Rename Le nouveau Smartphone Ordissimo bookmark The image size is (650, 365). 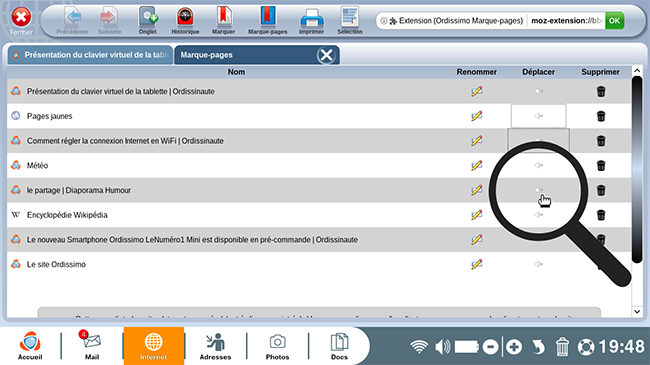click(x=477, y=239)
